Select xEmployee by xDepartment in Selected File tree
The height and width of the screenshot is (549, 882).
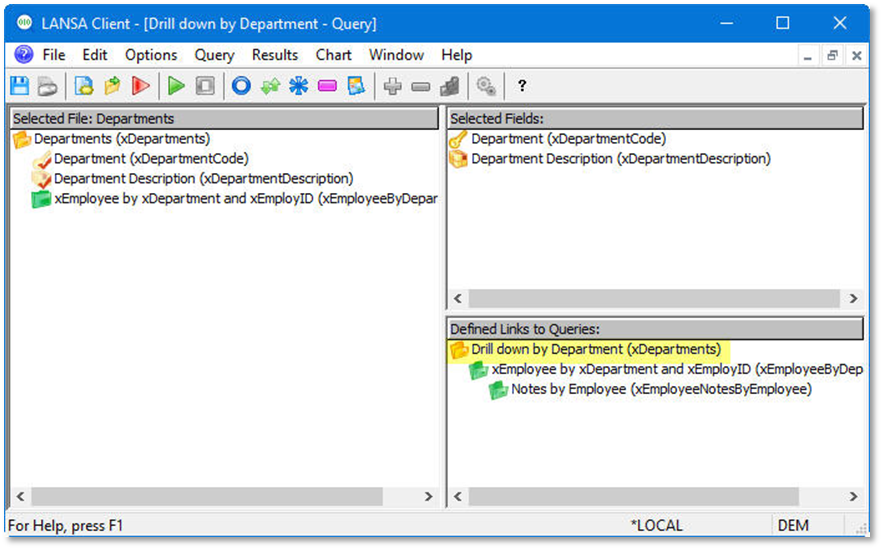click(245, 199)
